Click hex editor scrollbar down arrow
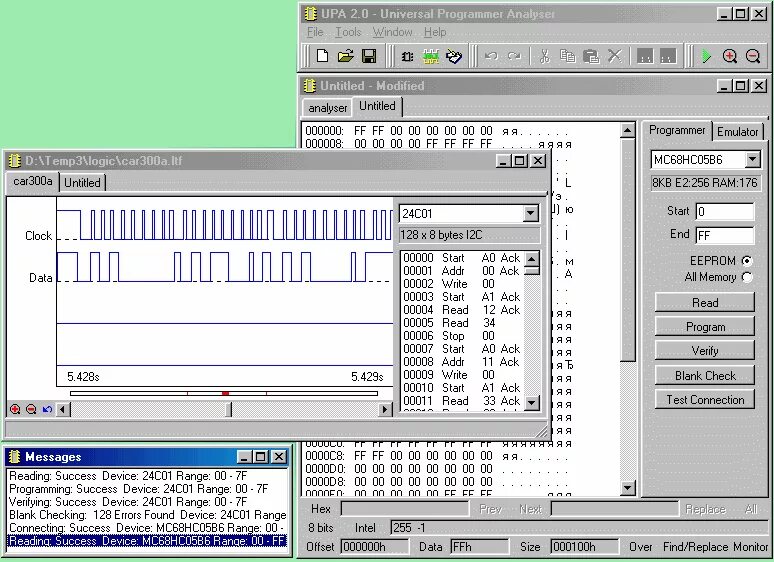774x562 pixels. [627, 488]
